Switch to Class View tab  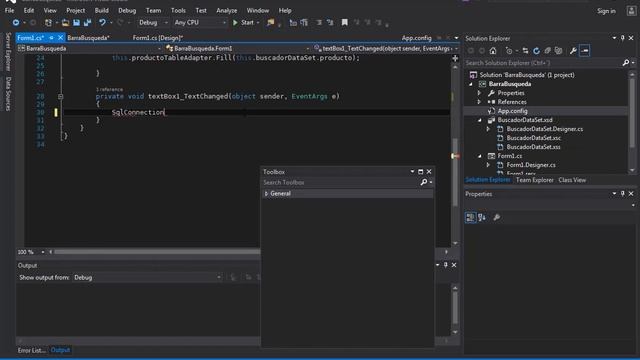pos(572,180)
